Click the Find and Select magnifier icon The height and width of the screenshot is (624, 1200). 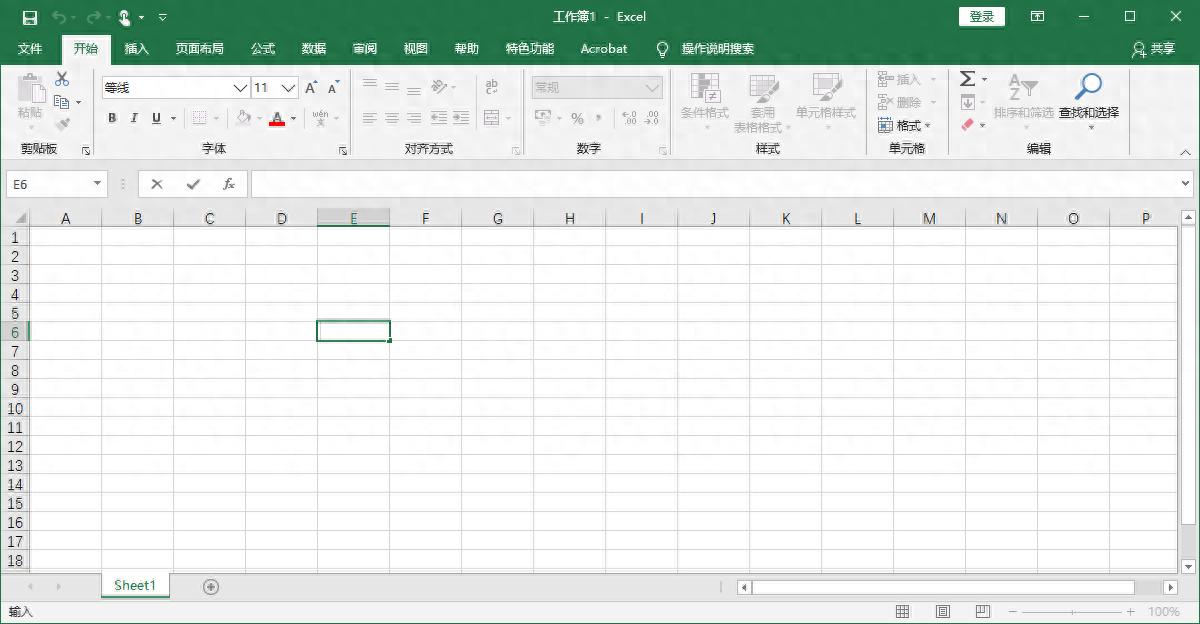1088,87
